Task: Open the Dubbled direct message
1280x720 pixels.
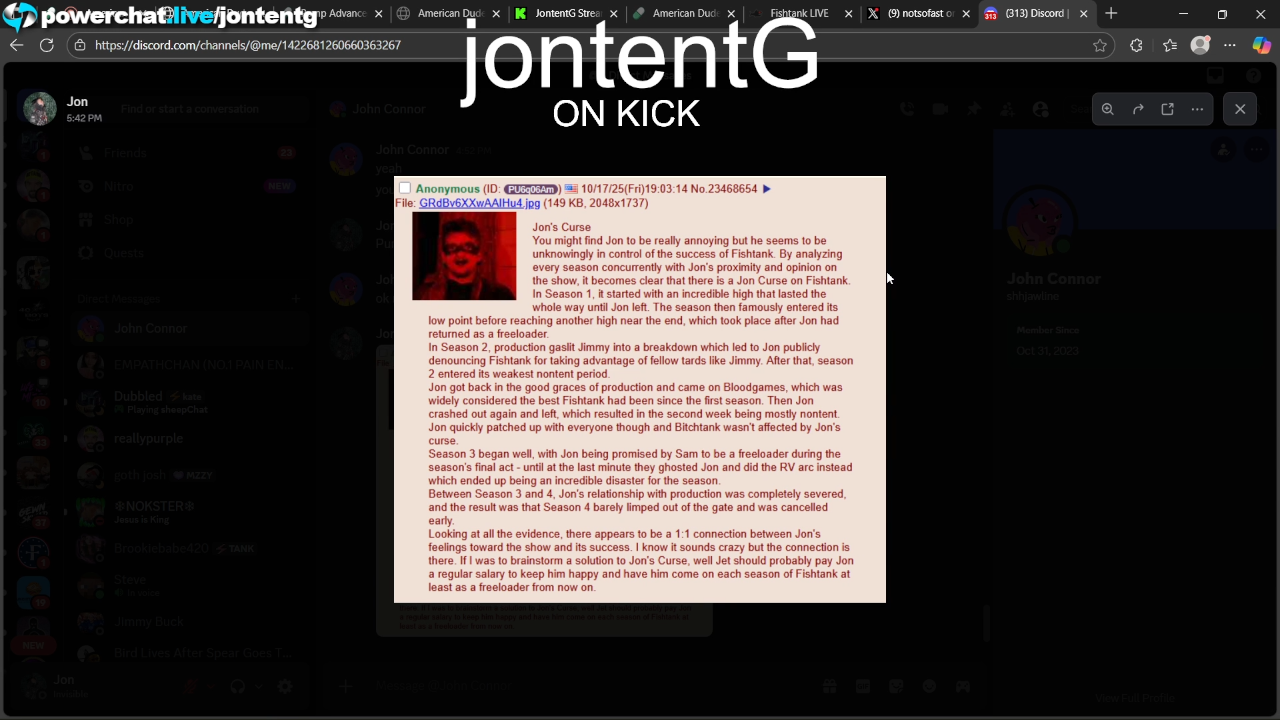Action: [x=189, y=402]
